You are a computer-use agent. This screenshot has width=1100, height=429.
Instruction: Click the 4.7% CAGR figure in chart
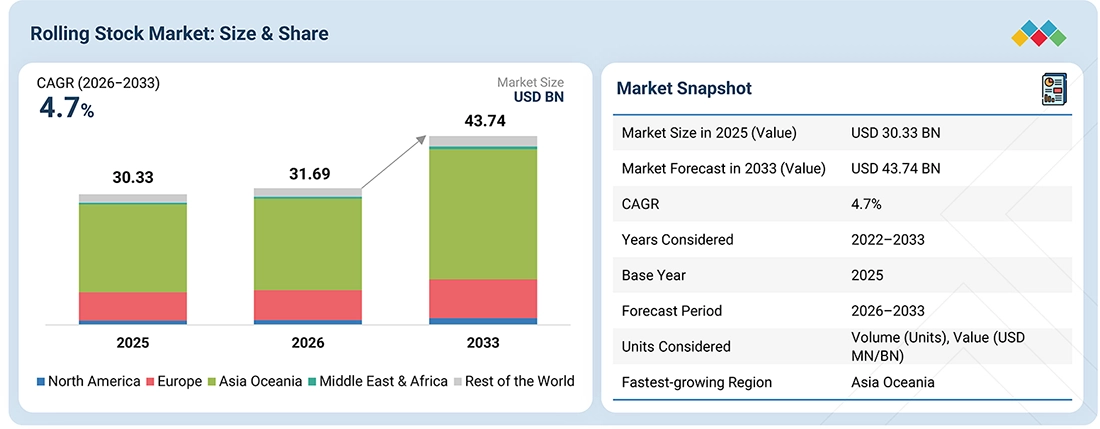coord(66,109)
